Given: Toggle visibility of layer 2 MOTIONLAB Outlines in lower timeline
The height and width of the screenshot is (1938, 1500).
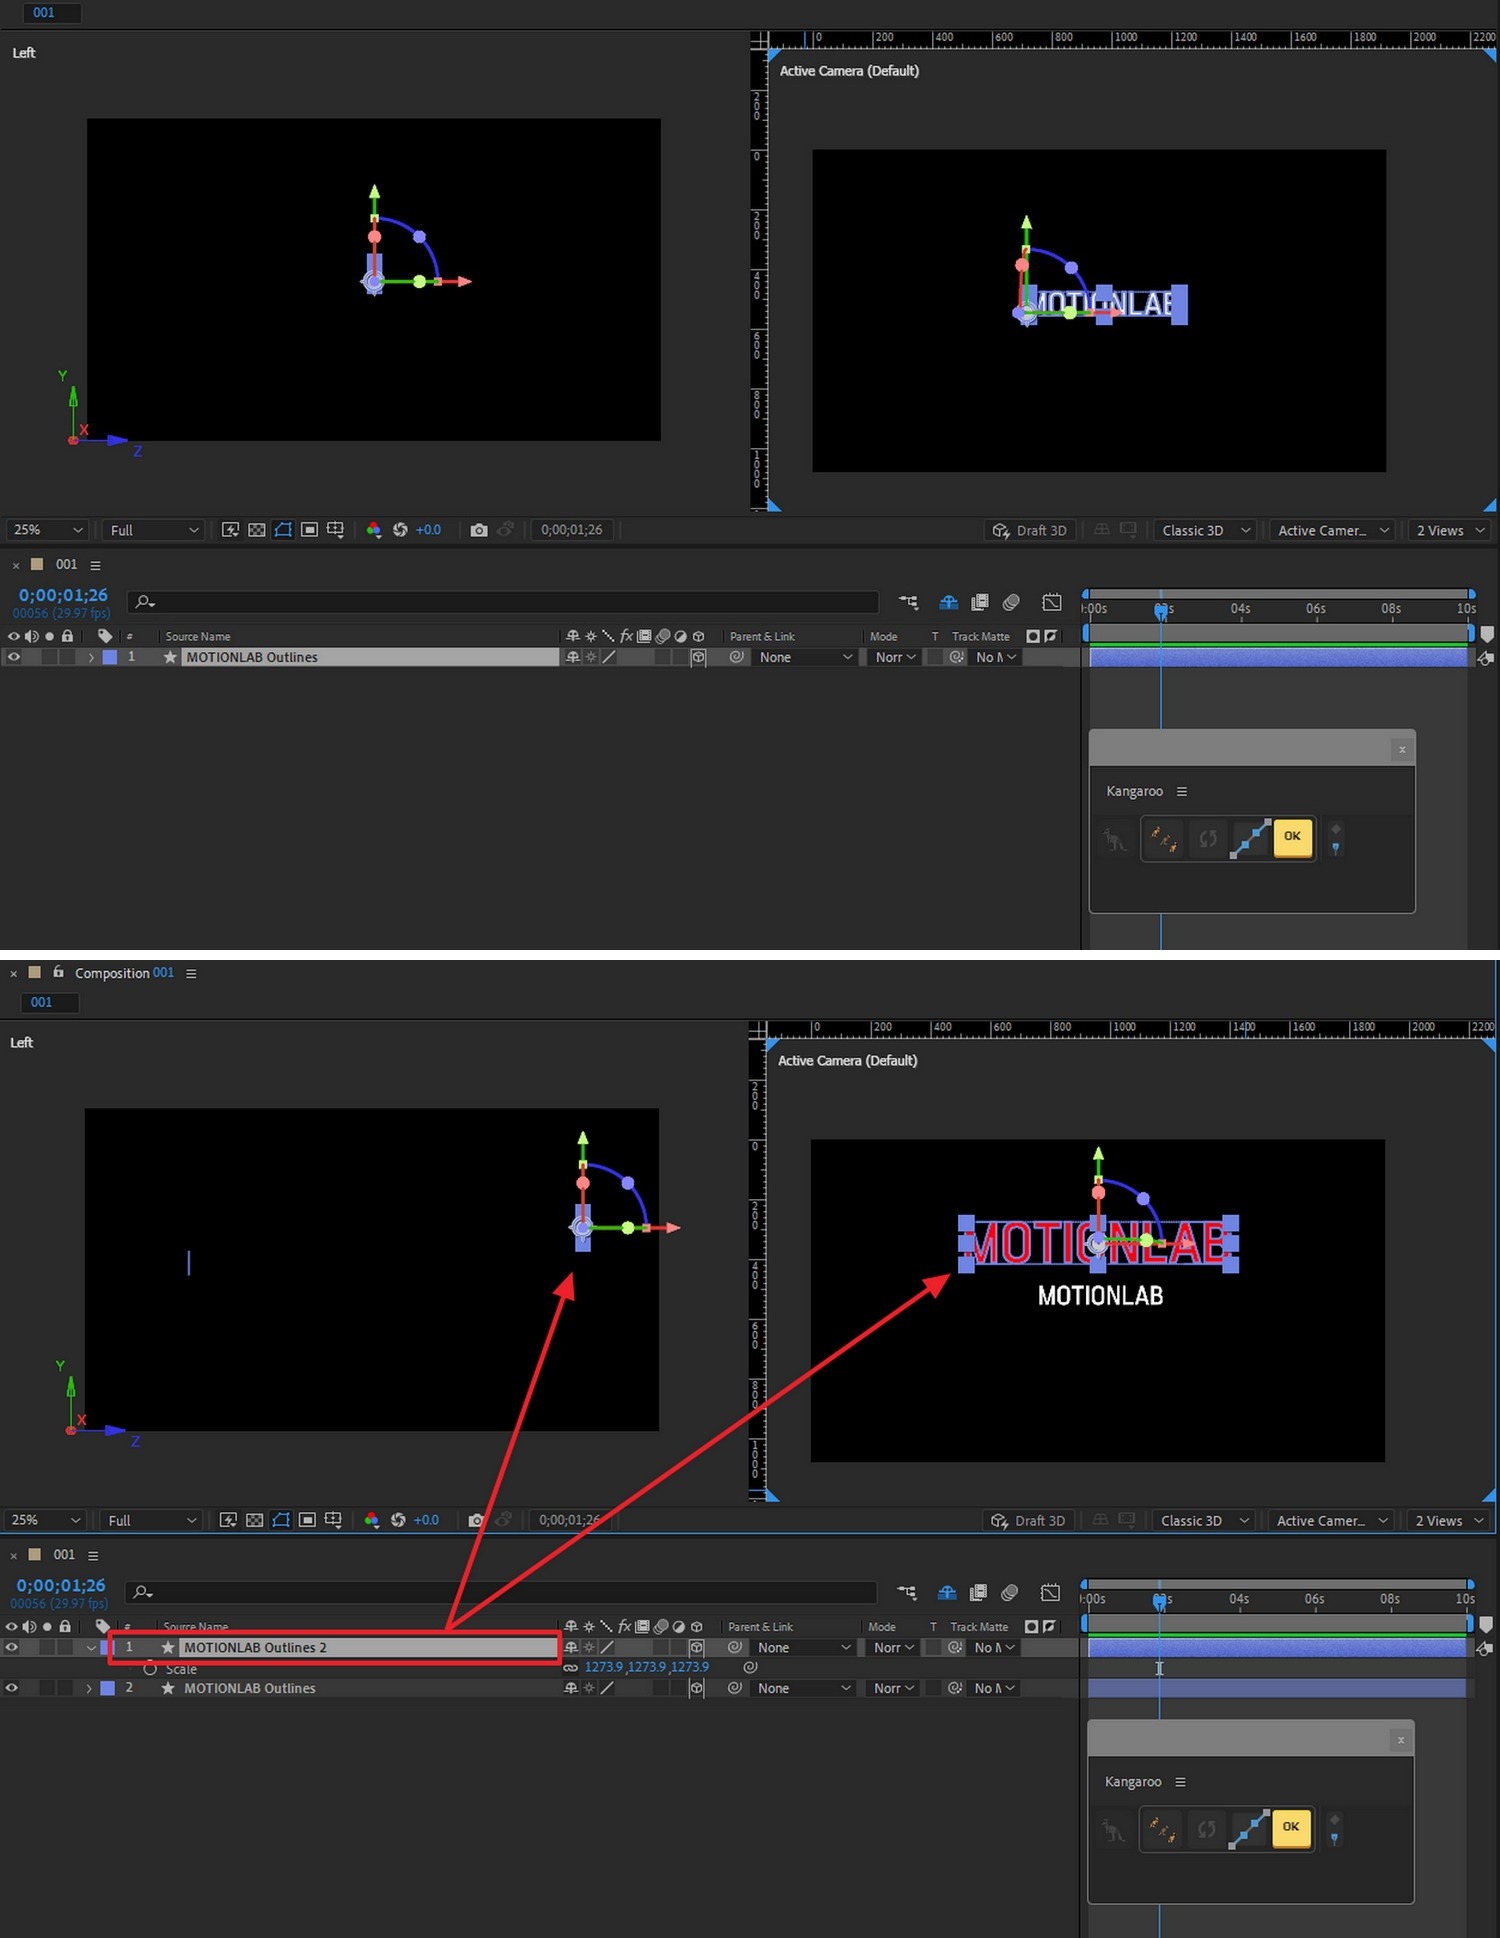Looking at the screenshot, I should 12,1688.
